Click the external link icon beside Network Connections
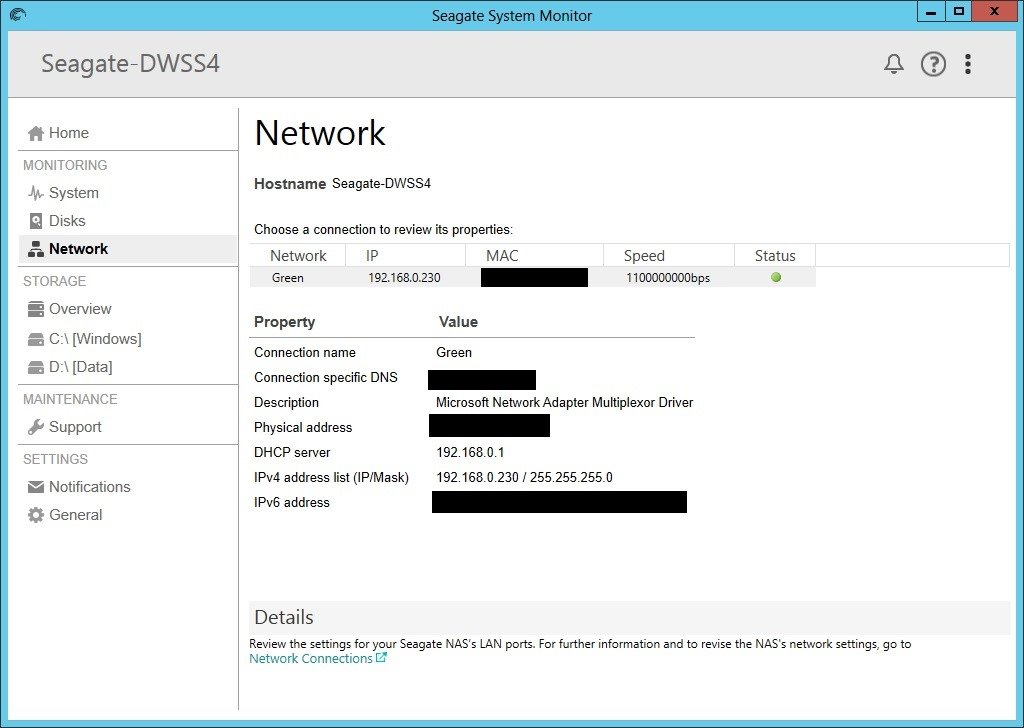The height and width of the screenshot is (728, 1024). (381, 657)
